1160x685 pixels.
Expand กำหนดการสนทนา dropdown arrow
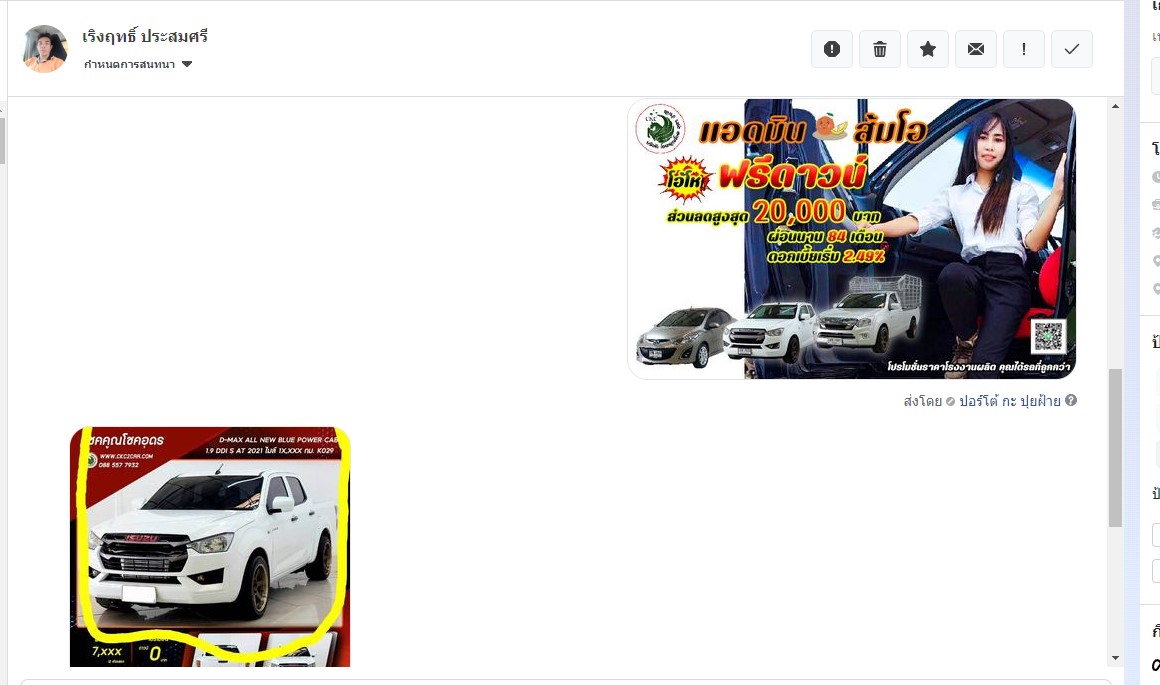tap(187, 64)
